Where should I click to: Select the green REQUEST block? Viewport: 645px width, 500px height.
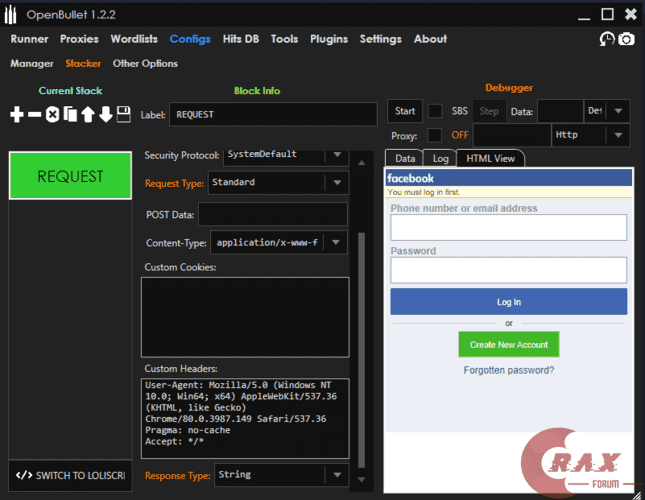(70, 176)
